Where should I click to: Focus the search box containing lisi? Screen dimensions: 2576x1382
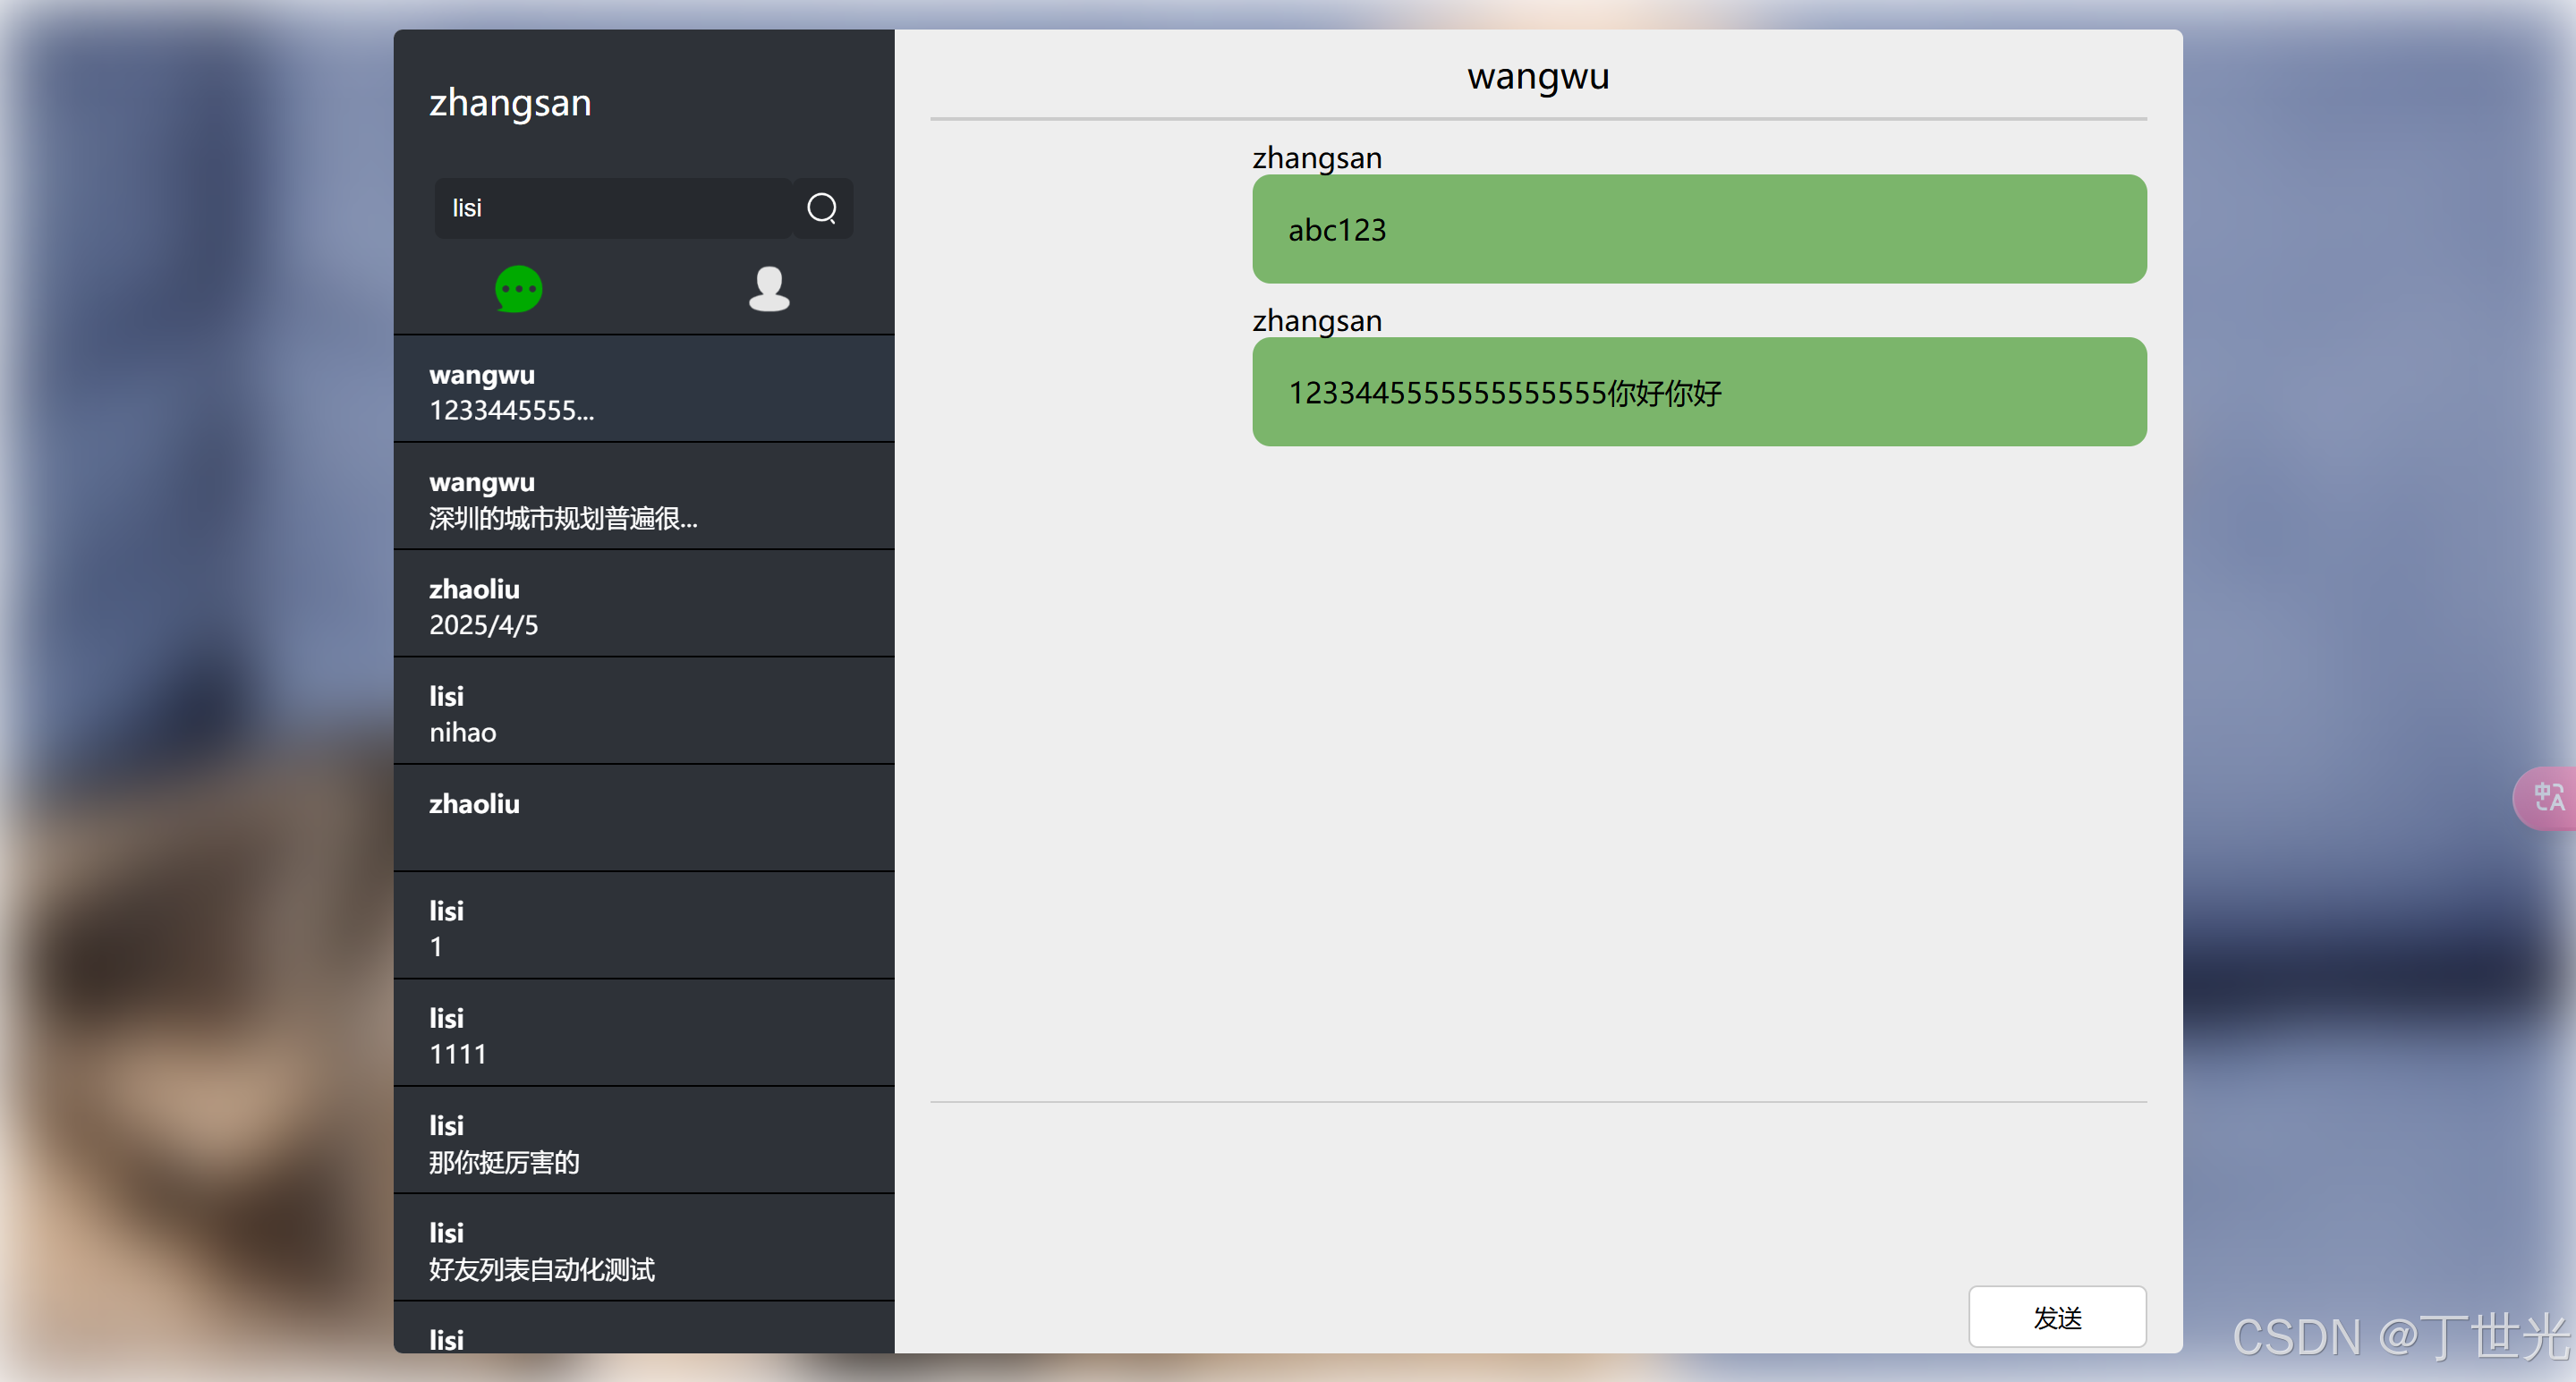[x=612, y=208]
